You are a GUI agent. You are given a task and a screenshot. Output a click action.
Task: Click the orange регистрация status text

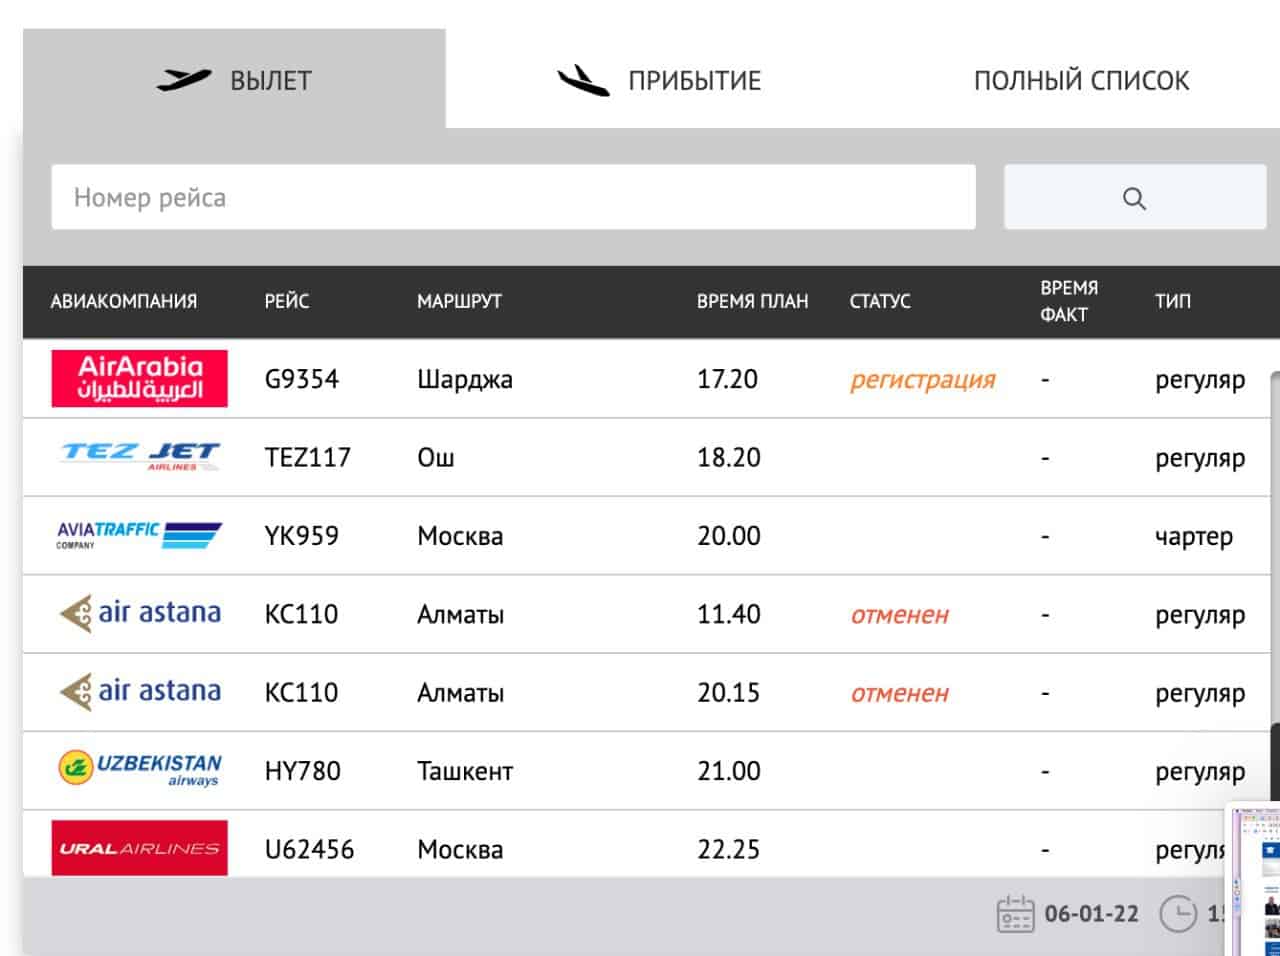click(x=922, y=380)
